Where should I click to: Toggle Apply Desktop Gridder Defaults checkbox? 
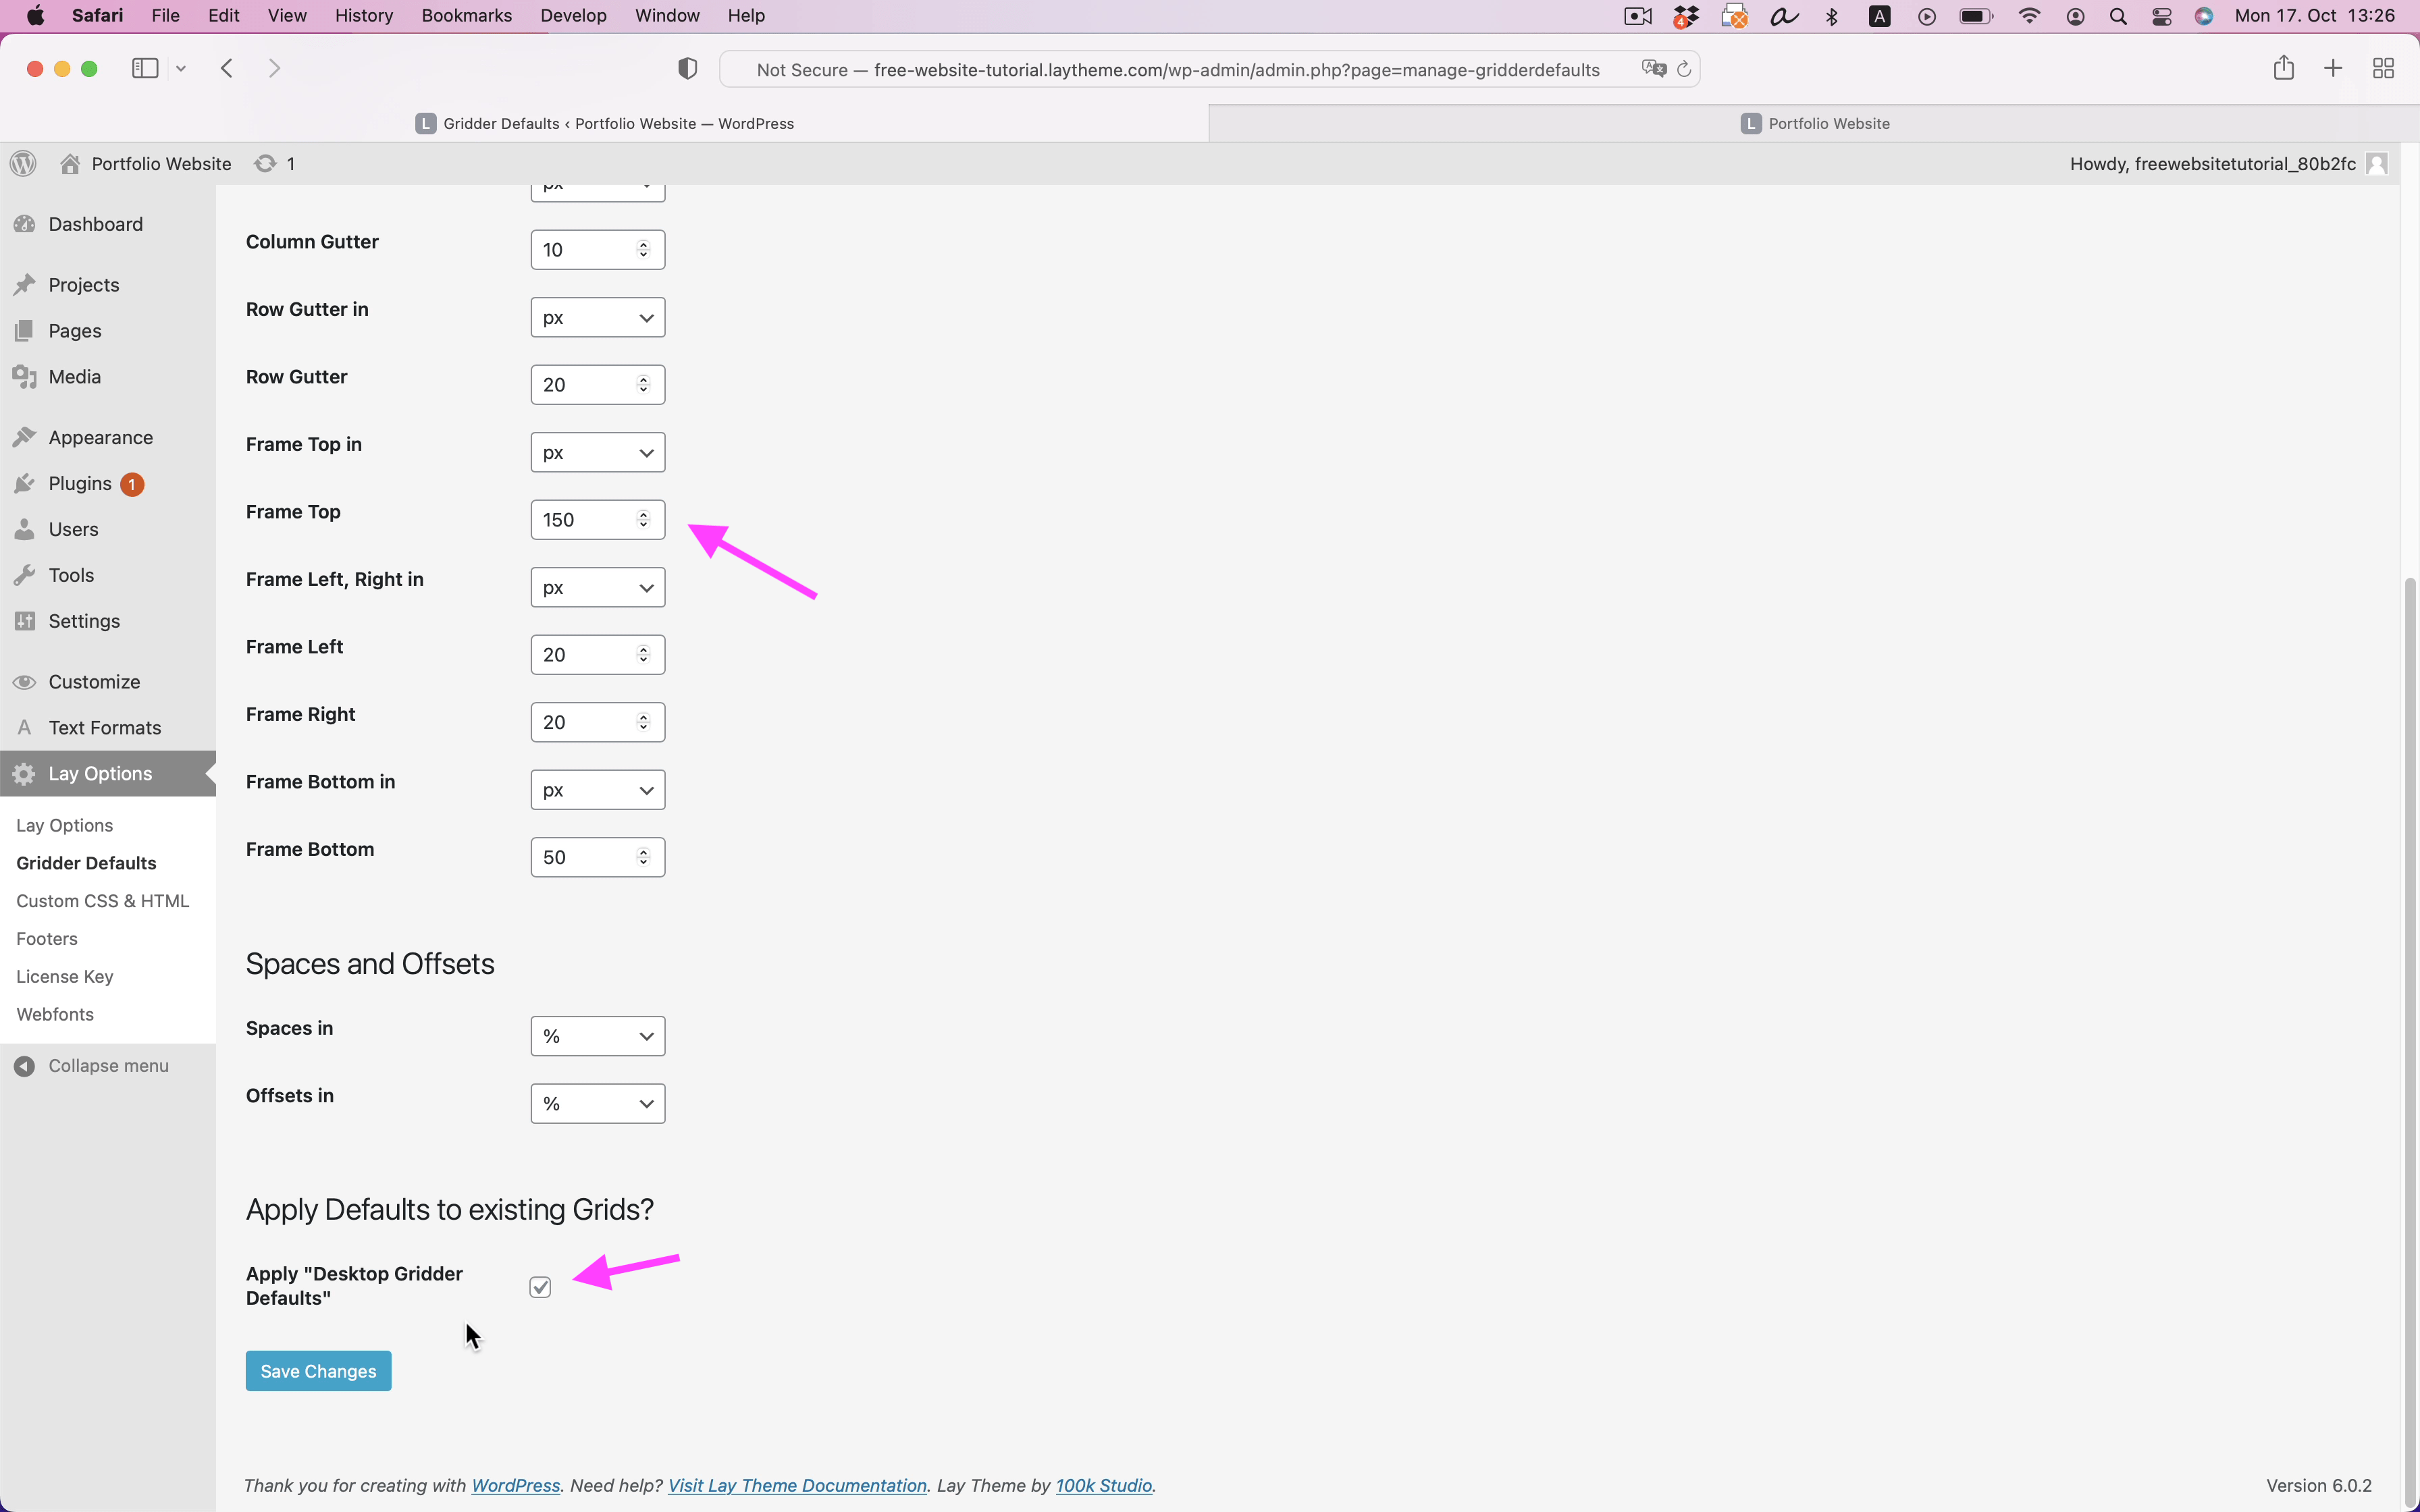pos(540,1287)
